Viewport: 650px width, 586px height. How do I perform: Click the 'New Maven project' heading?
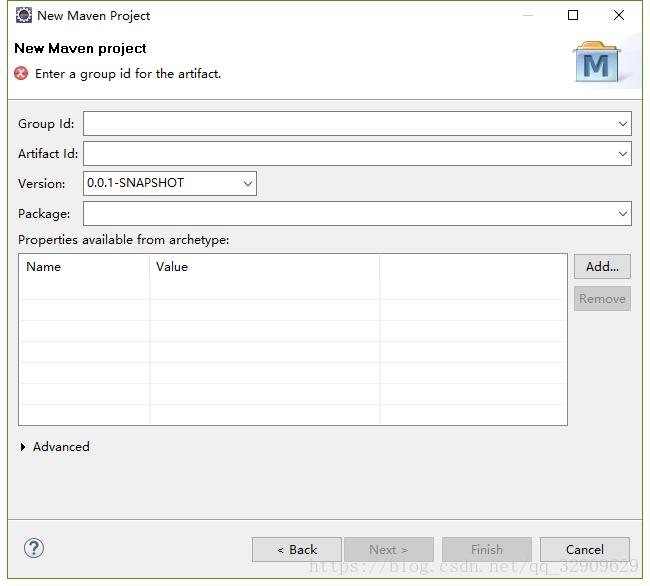pyautogui.click(x=80, y=48)
